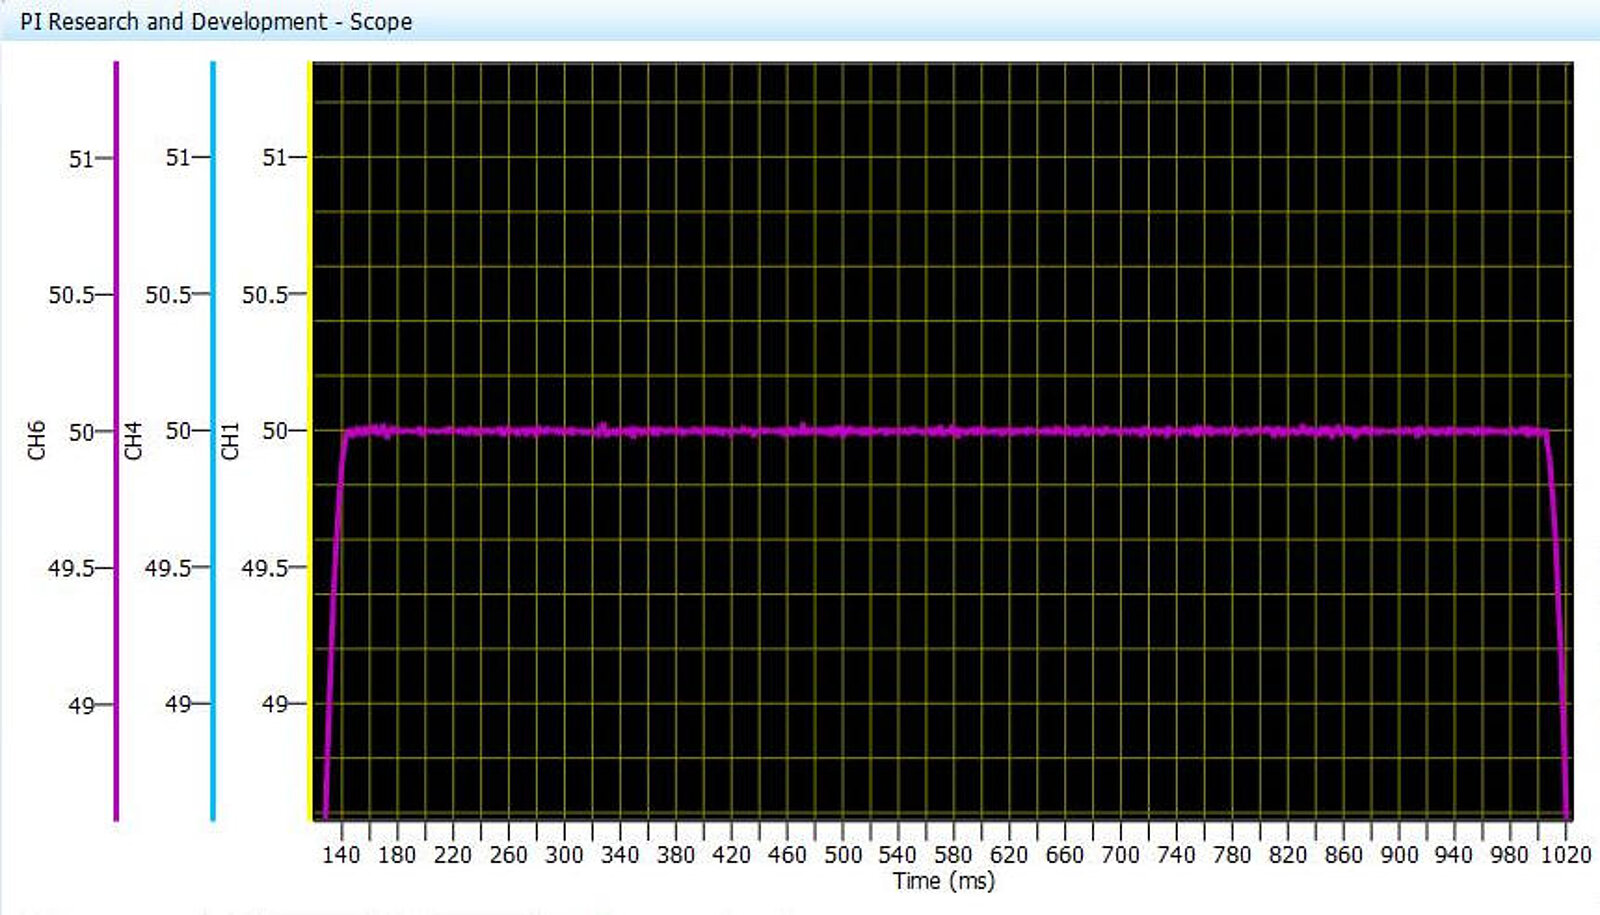The height and width of the screenshot is (915, 1600).
Task: Click the 50.5 tick on the CH6 axis
Action: (x=71, y=295)
